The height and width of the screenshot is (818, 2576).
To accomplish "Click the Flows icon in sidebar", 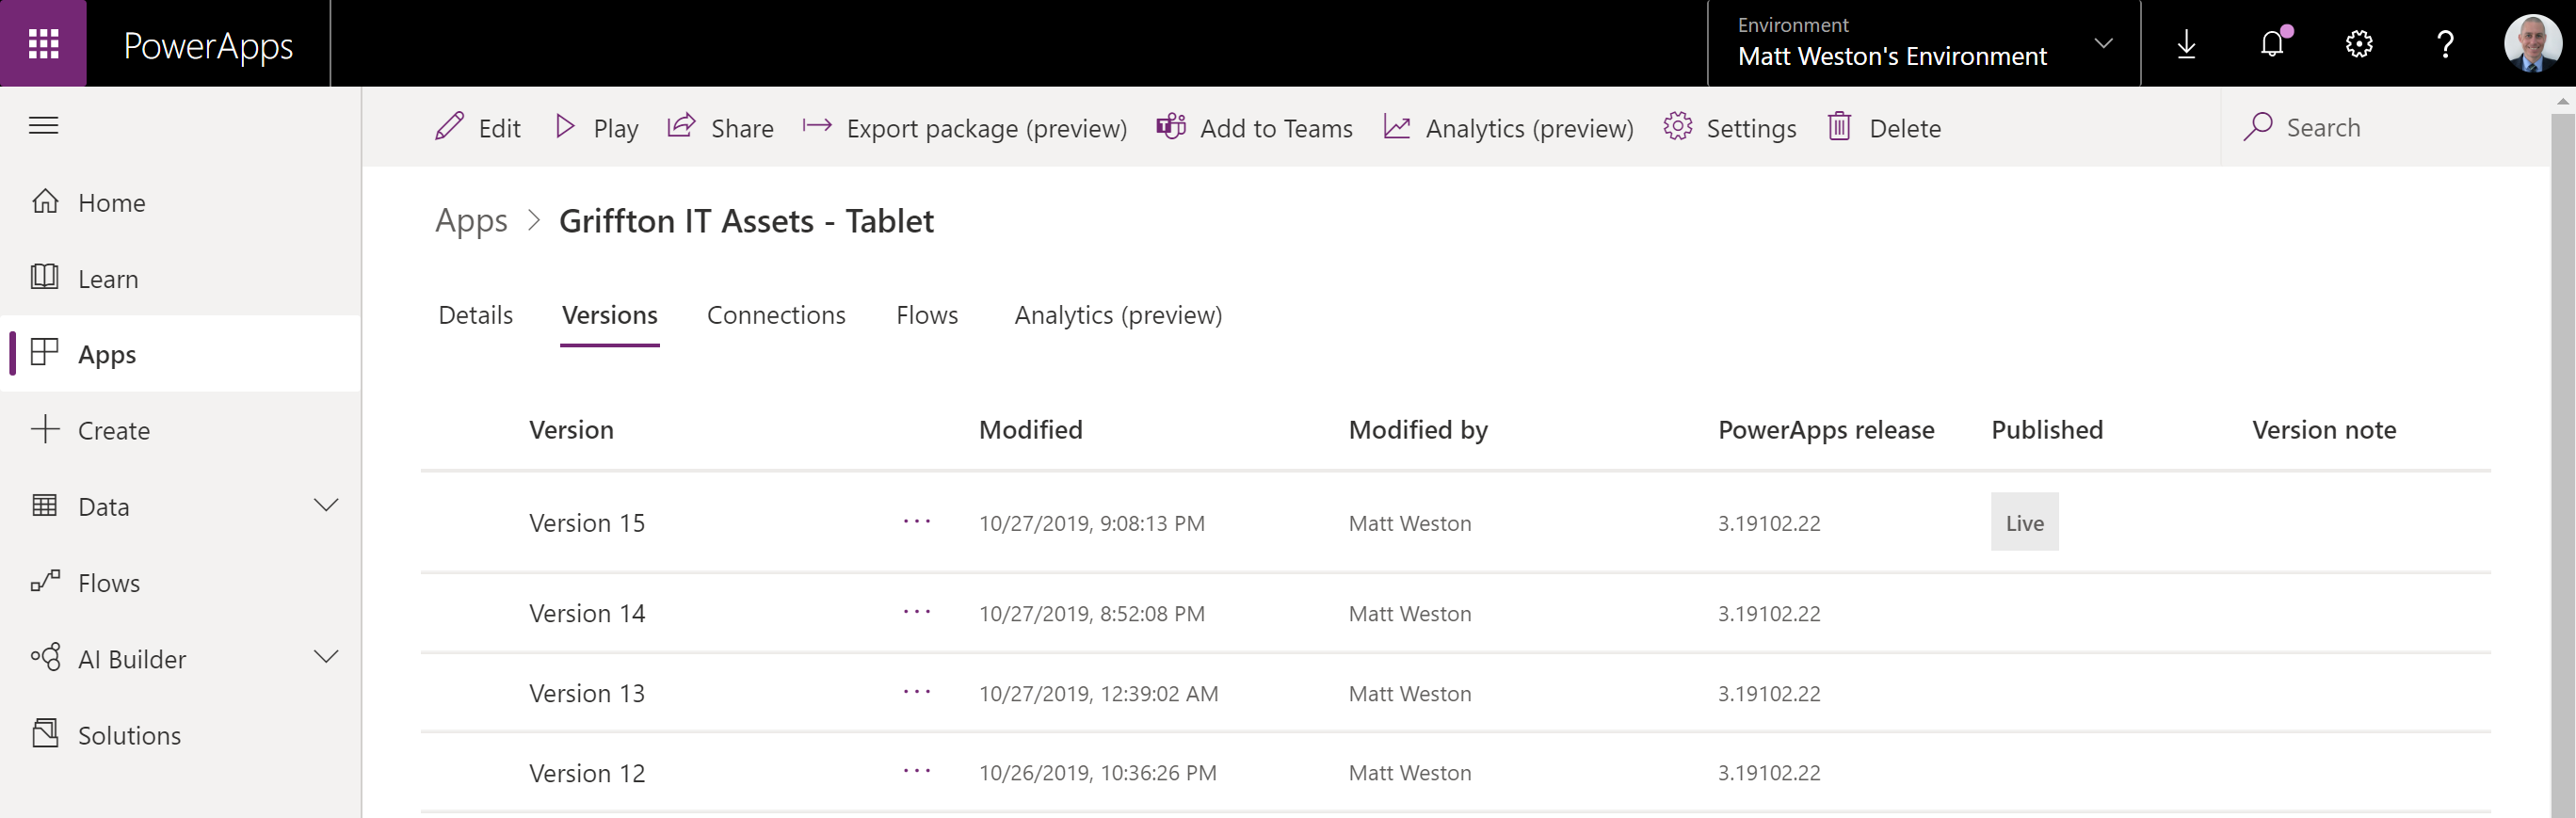I will (45, 581).
